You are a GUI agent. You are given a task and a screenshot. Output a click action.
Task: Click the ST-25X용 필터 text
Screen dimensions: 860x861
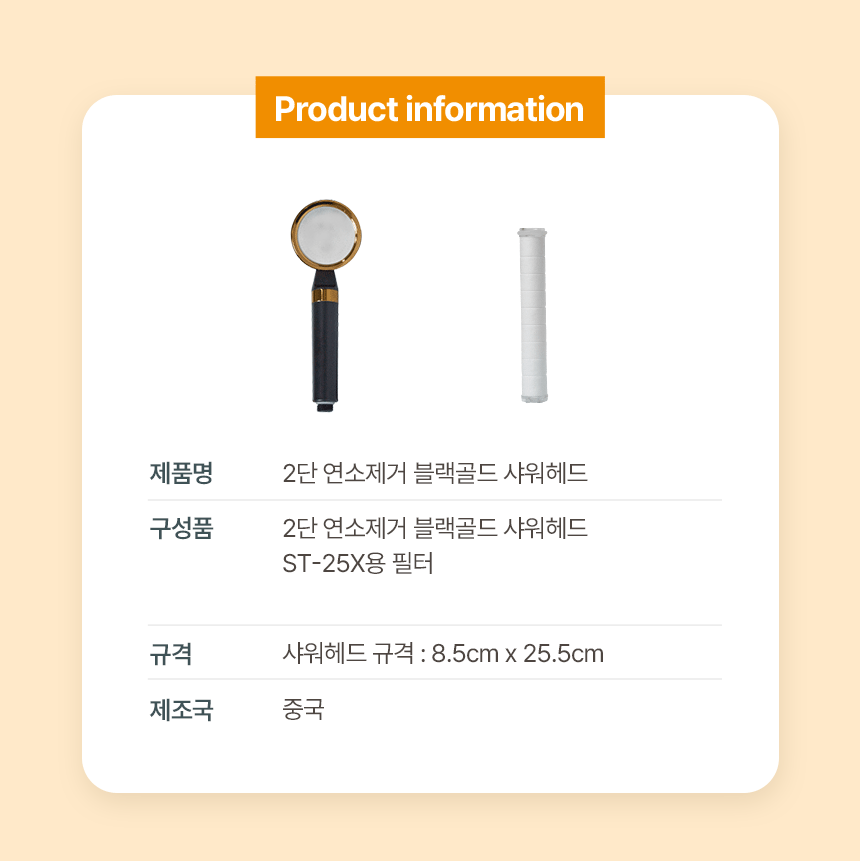click(357, 564)
